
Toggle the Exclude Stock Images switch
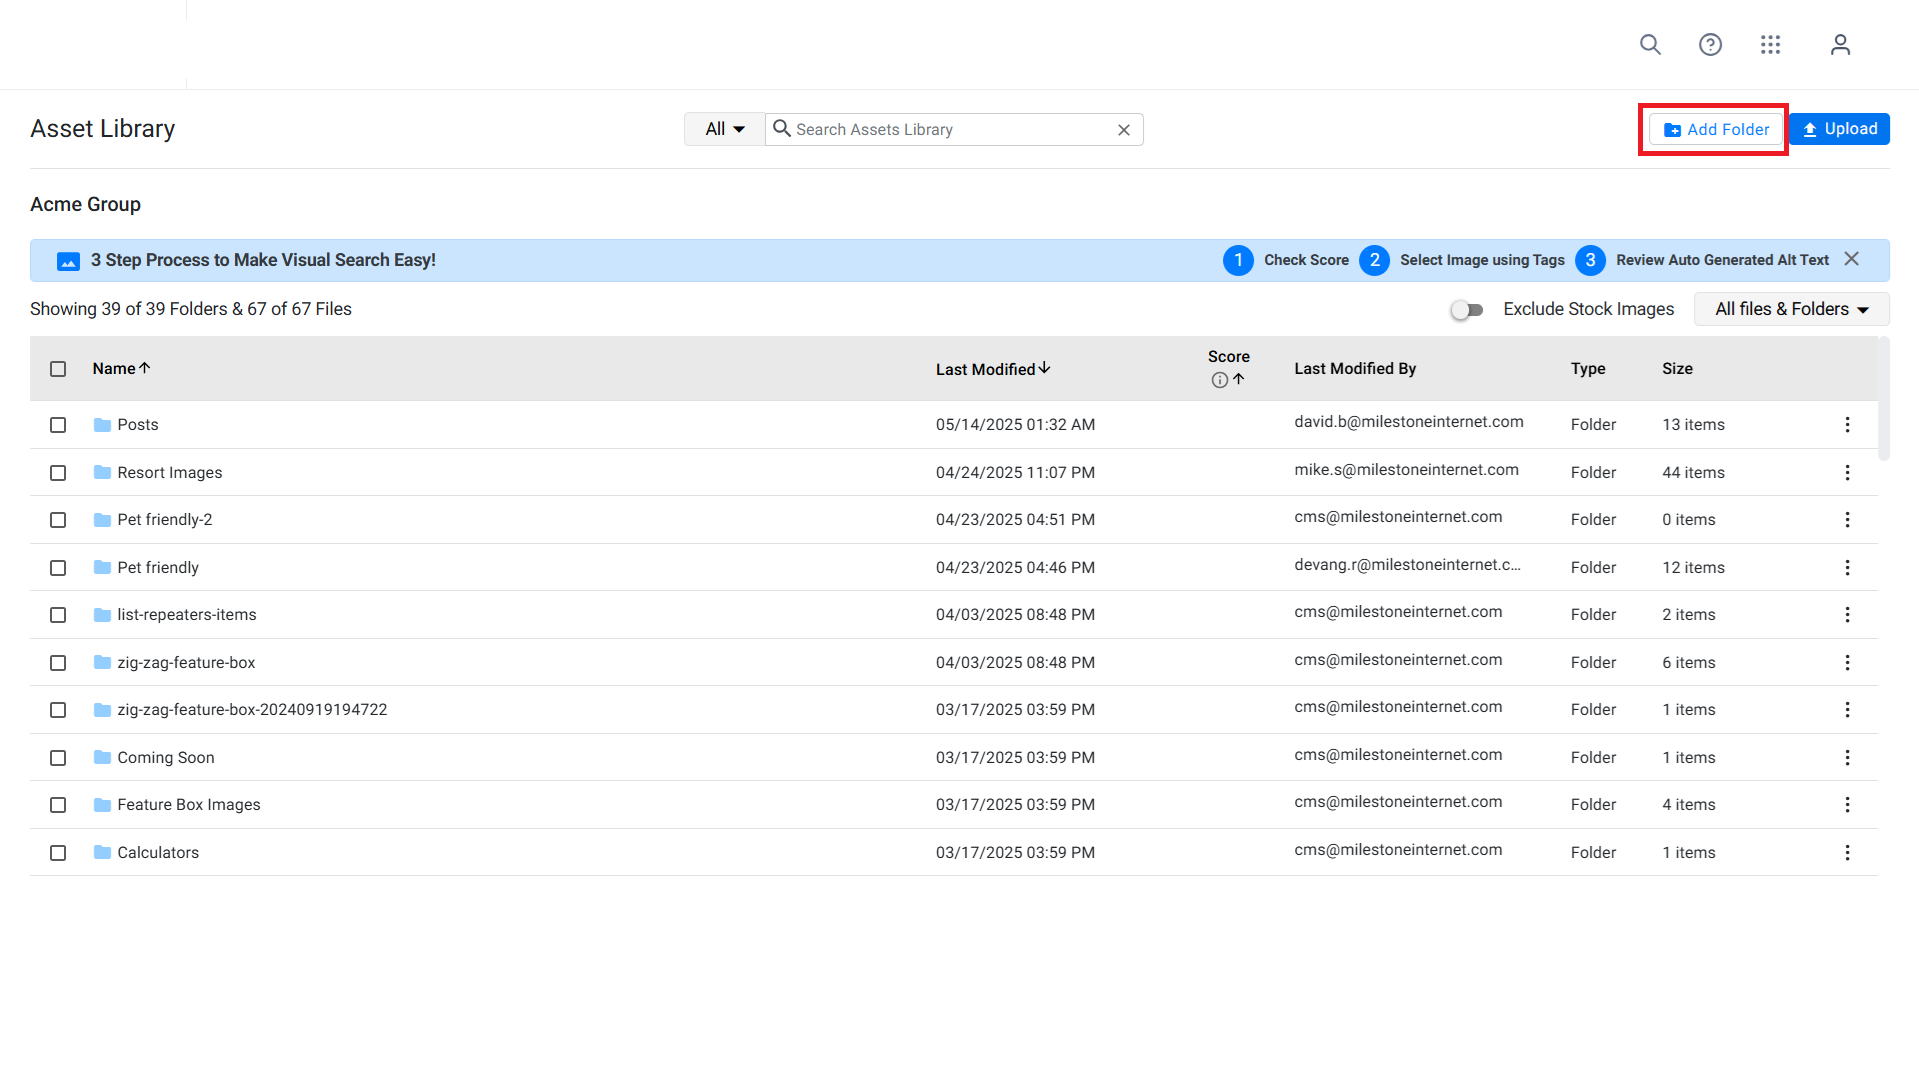click(1467, 310)
